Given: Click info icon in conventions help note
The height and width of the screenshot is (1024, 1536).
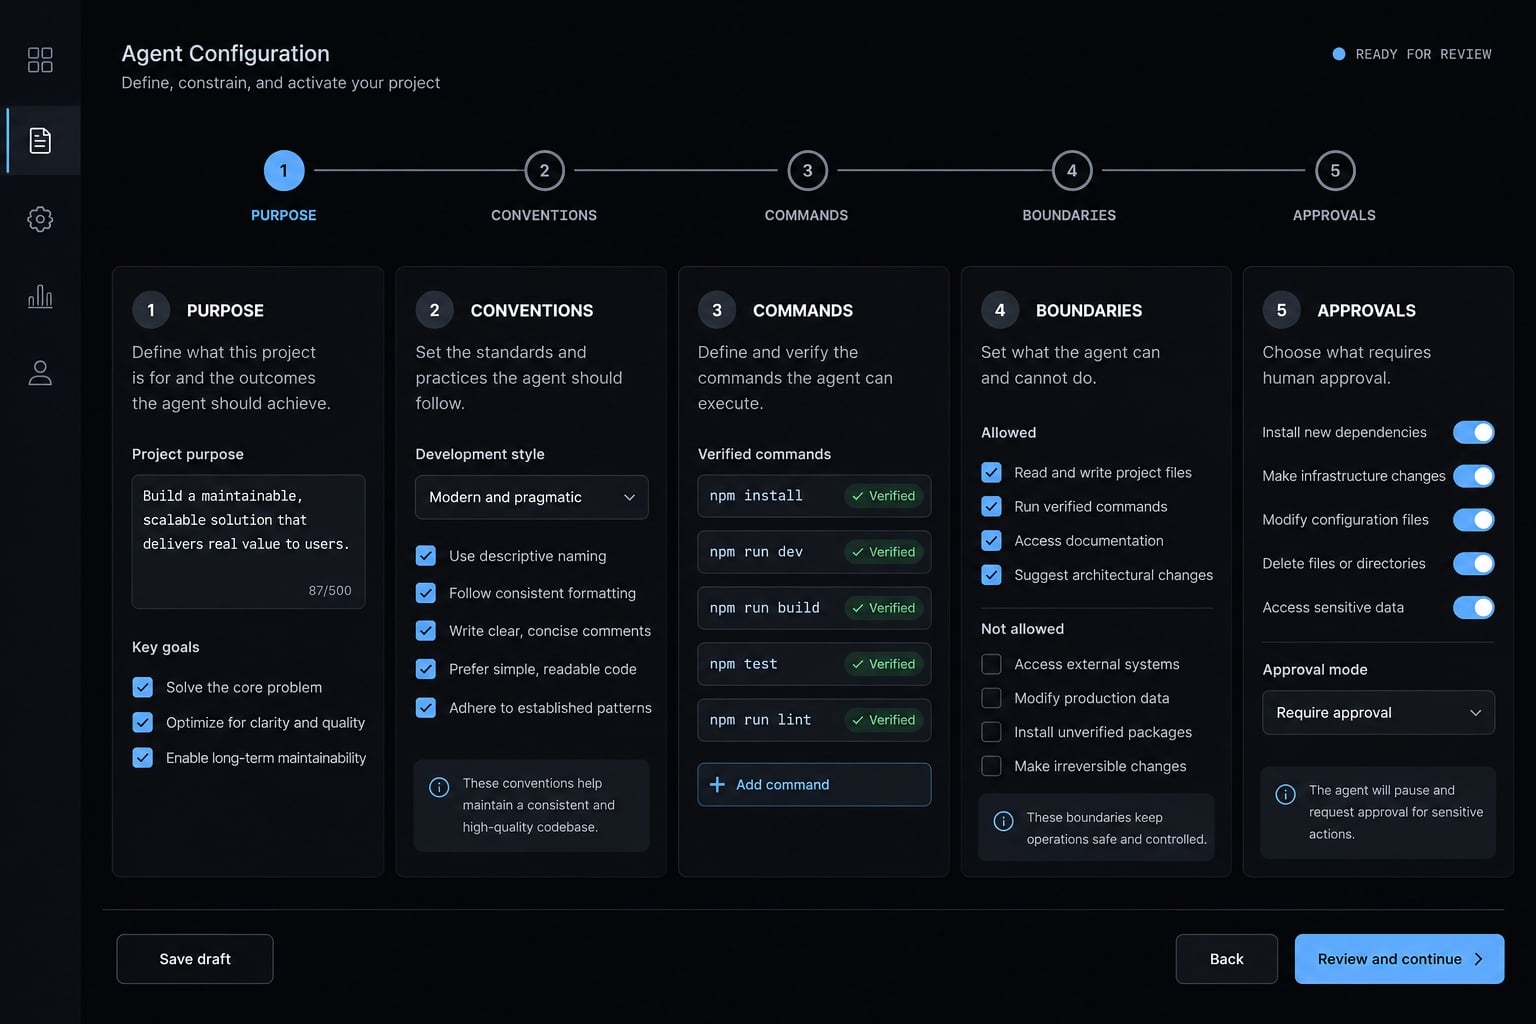Looking at the screenshot, I should (439, 787).
